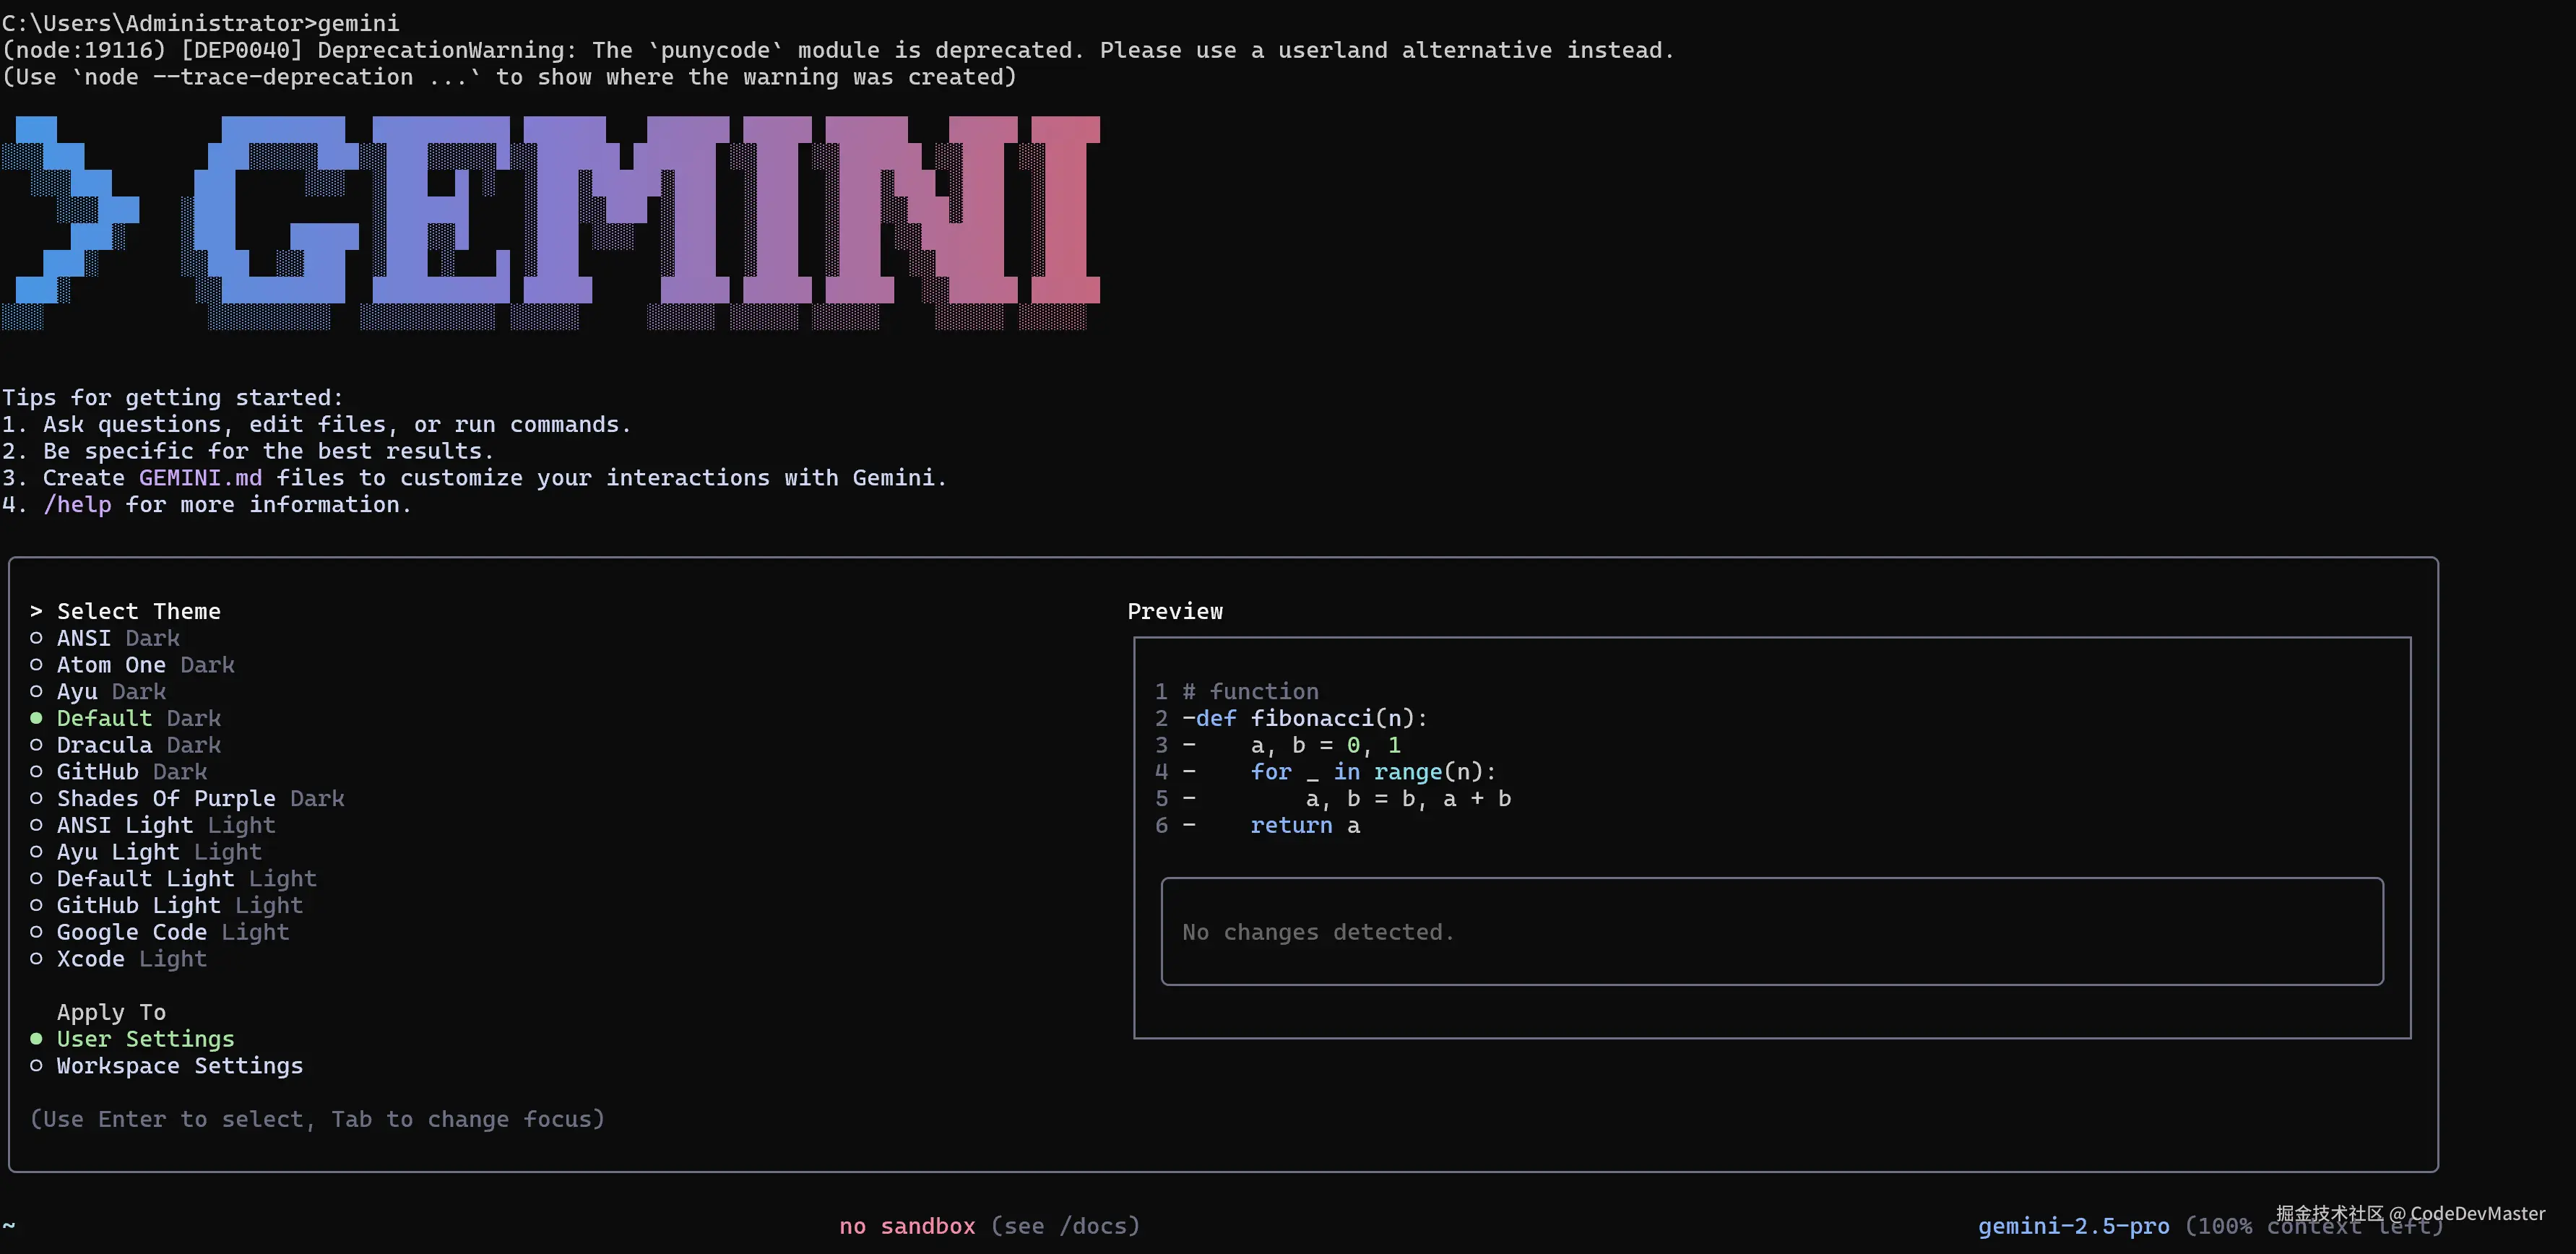The width and height of the screenshot is (2576, 1254).
Task: Click tip 2 'Be specific' line
Action: (248, 451)
